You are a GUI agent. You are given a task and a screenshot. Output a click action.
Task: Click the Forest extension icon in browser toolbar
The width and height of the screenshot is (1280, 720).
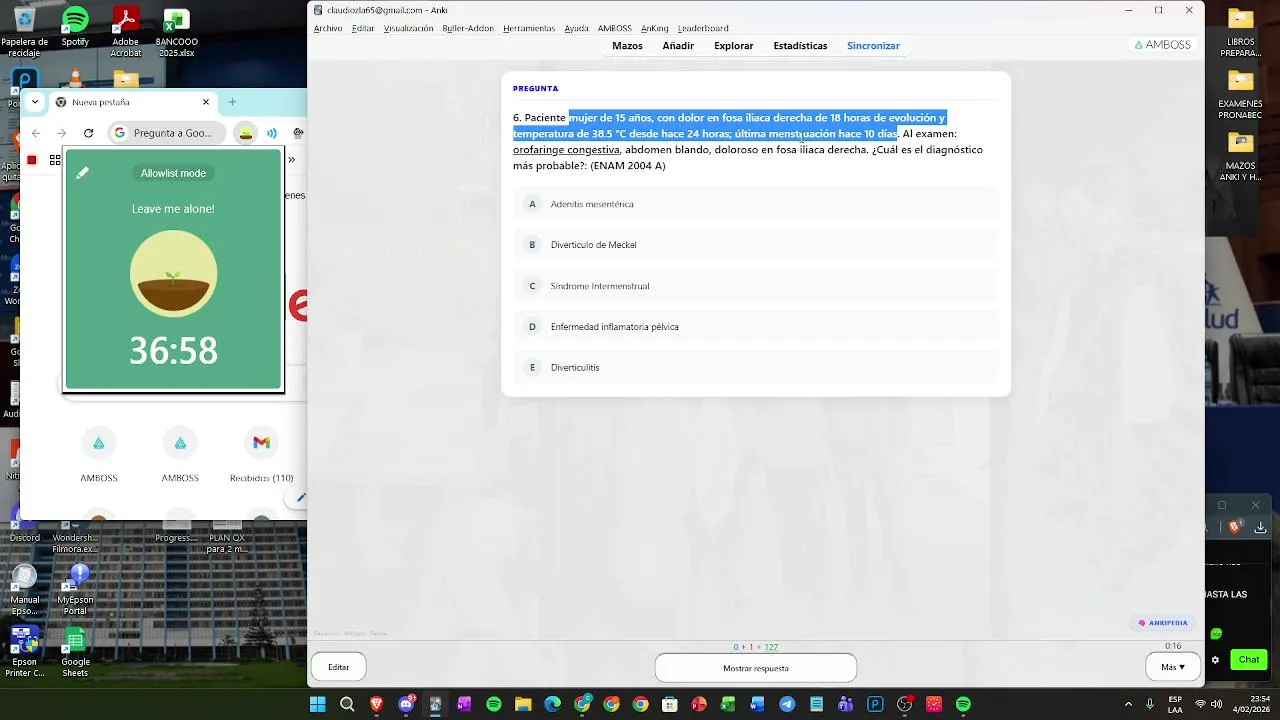tap(245, 133)
